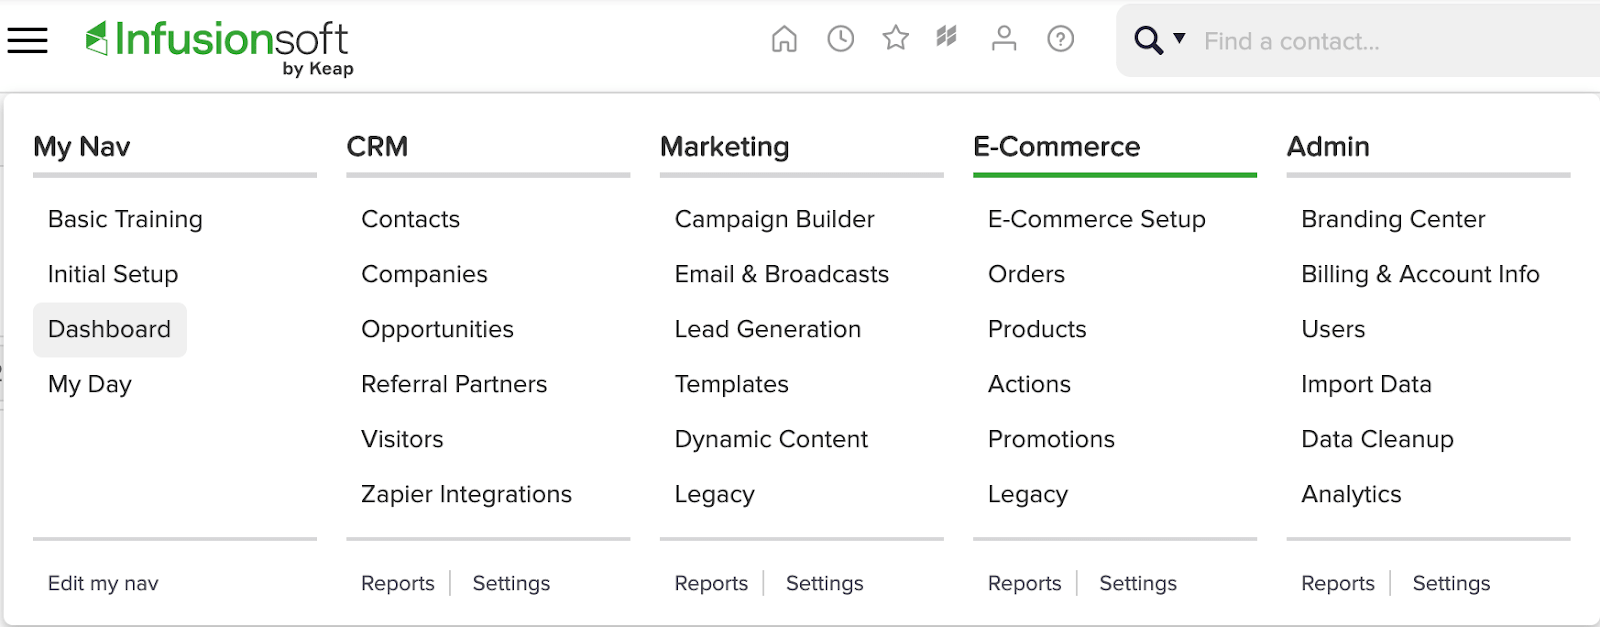Open Admin Settings link
Viewport: 1600px width, 627px height.
click(x=1451, y=583)
